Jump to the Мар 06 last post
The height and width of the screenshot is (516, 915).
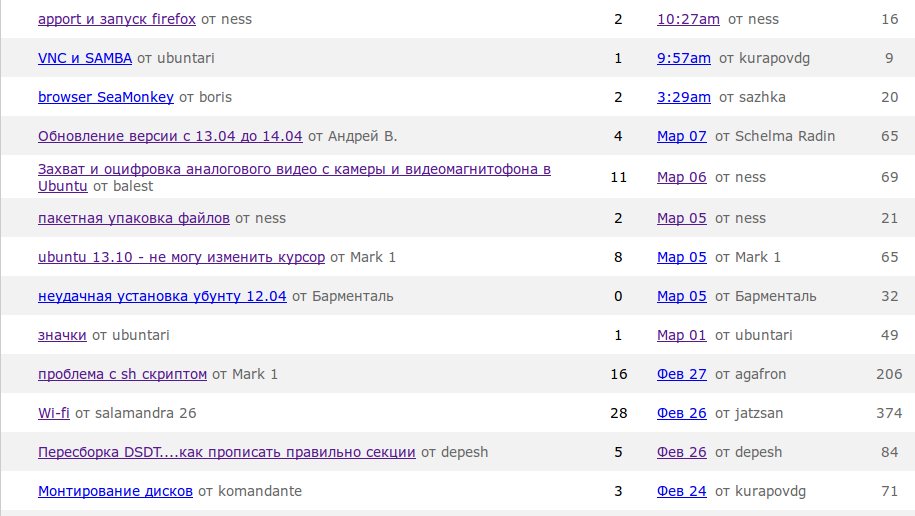click(x=682, y=177)
